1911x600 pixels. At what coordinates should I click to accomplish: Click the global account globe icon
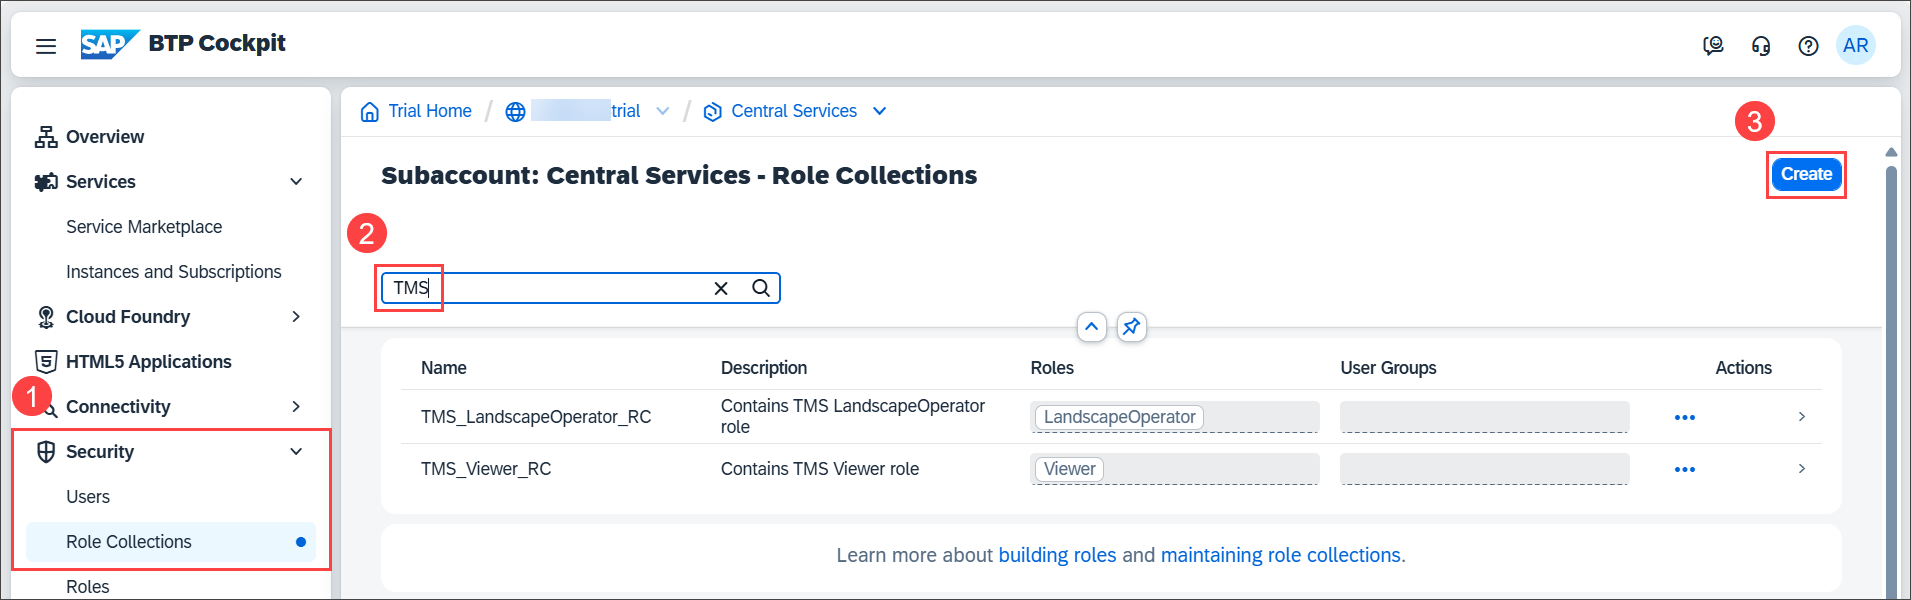coord(515,111)
